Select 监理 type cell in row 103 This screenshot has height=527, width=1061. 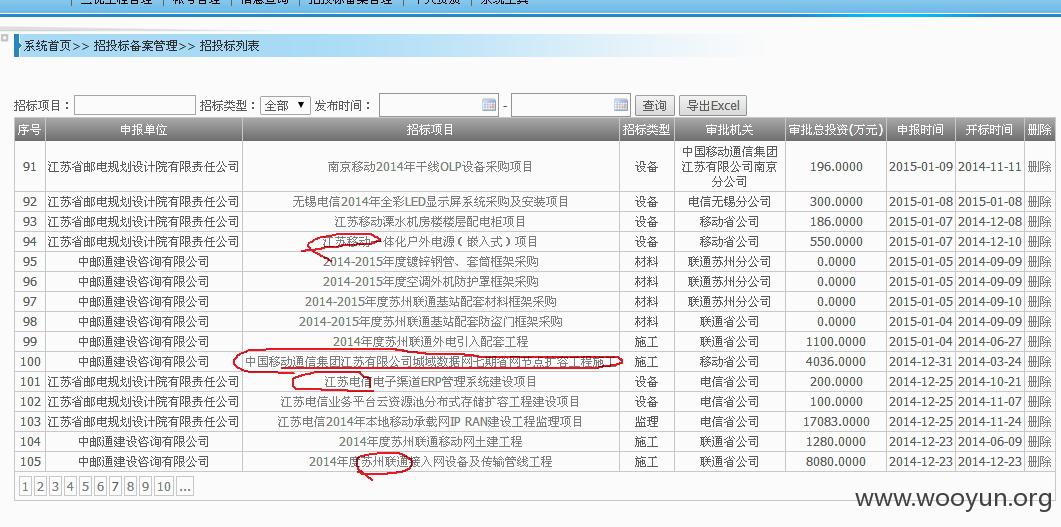click(646, 421)
